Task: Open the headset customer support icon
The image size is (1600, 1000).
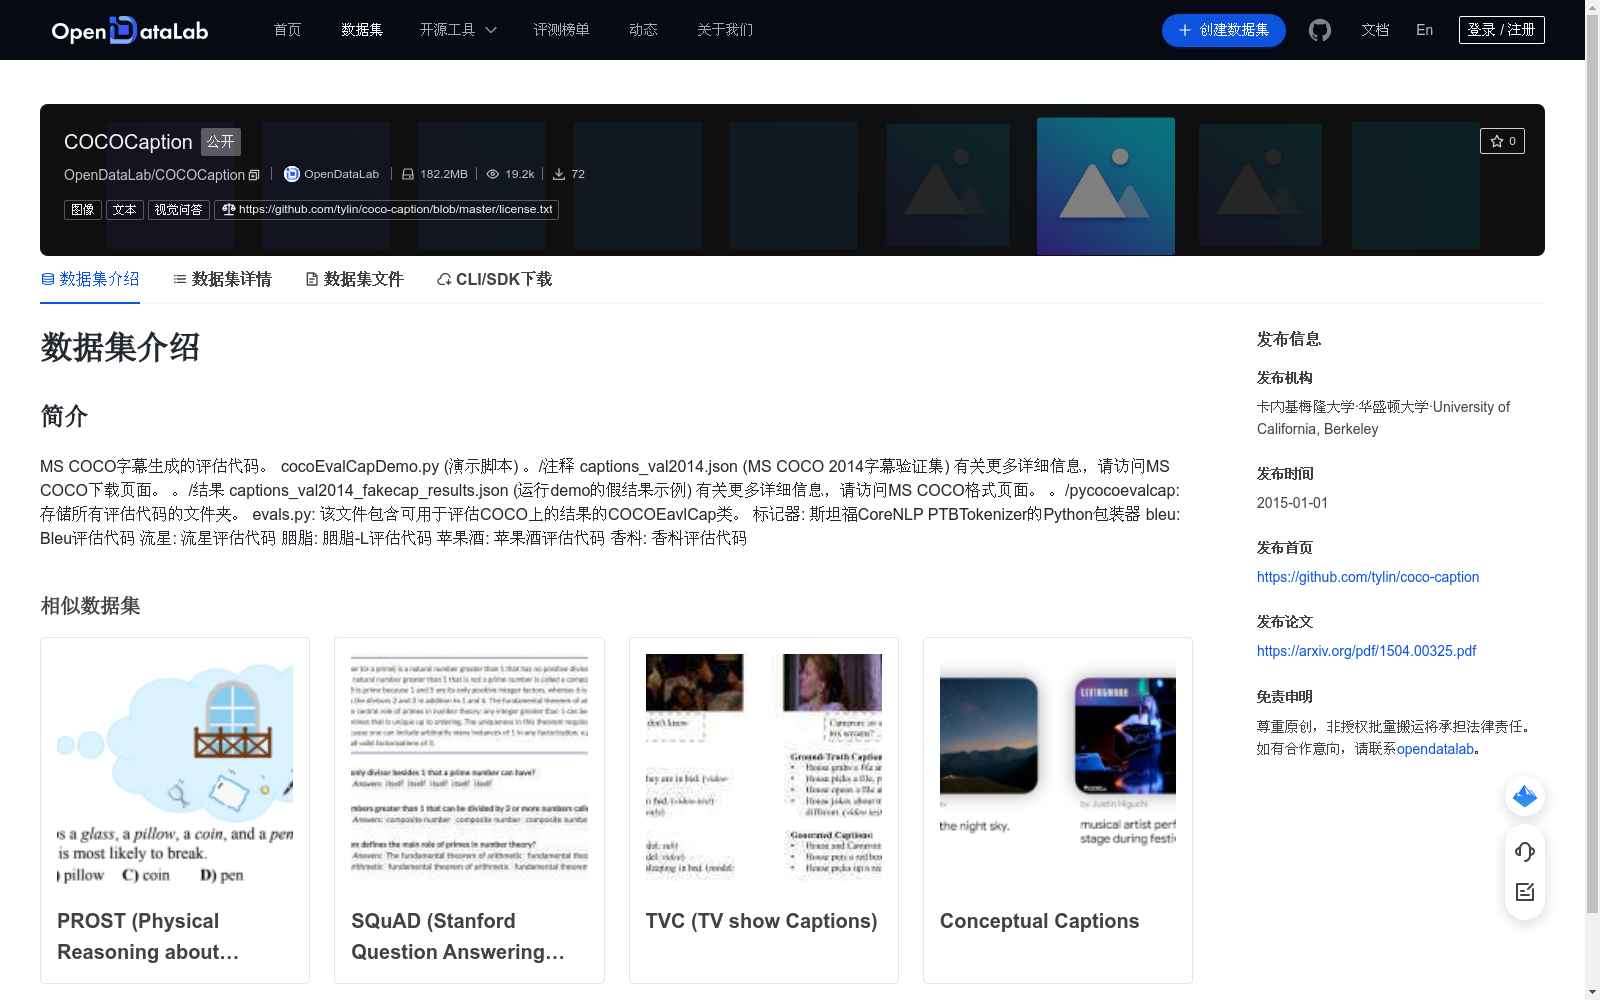Action: tap(1525, 851)
